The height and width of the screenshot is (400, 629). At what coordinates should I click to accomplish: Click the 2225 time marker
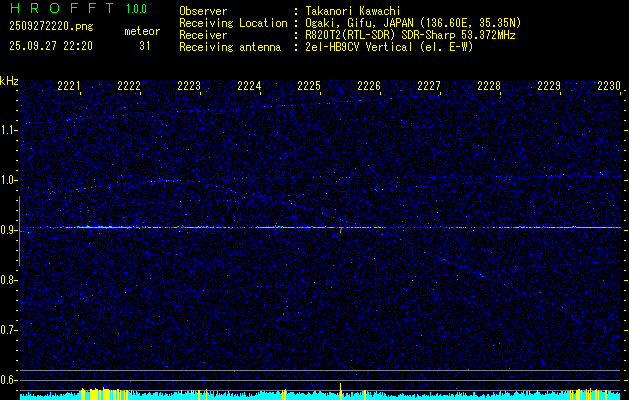(309, 86)
